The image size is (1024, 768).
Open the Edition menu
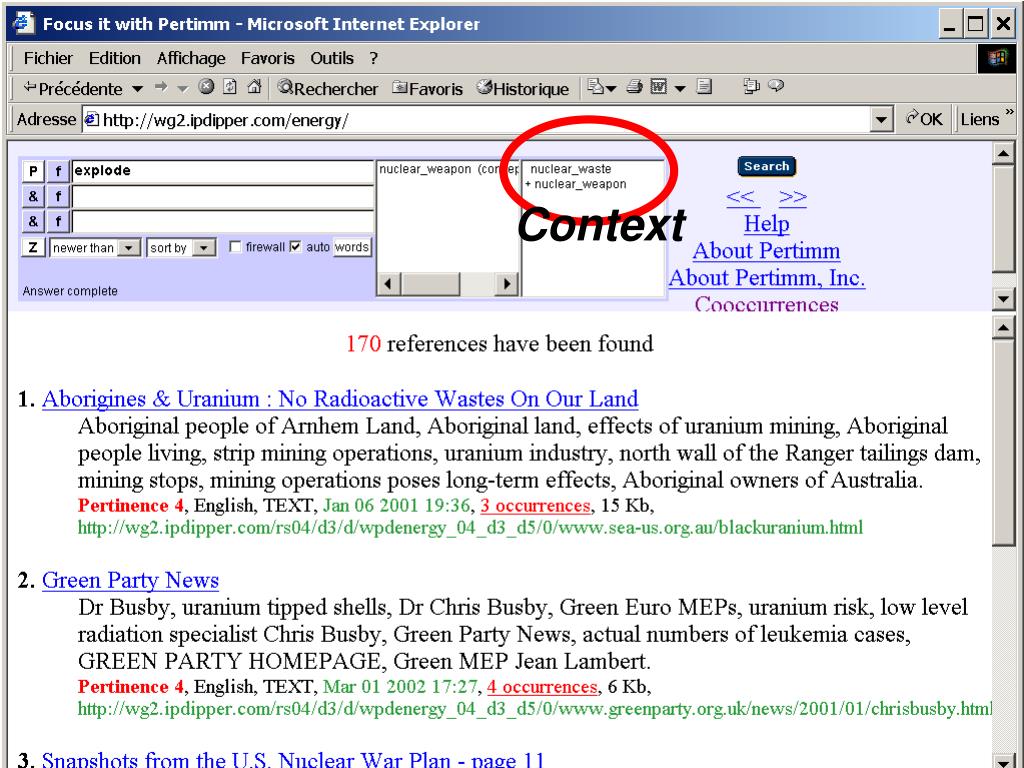click(x=115, y=58)
